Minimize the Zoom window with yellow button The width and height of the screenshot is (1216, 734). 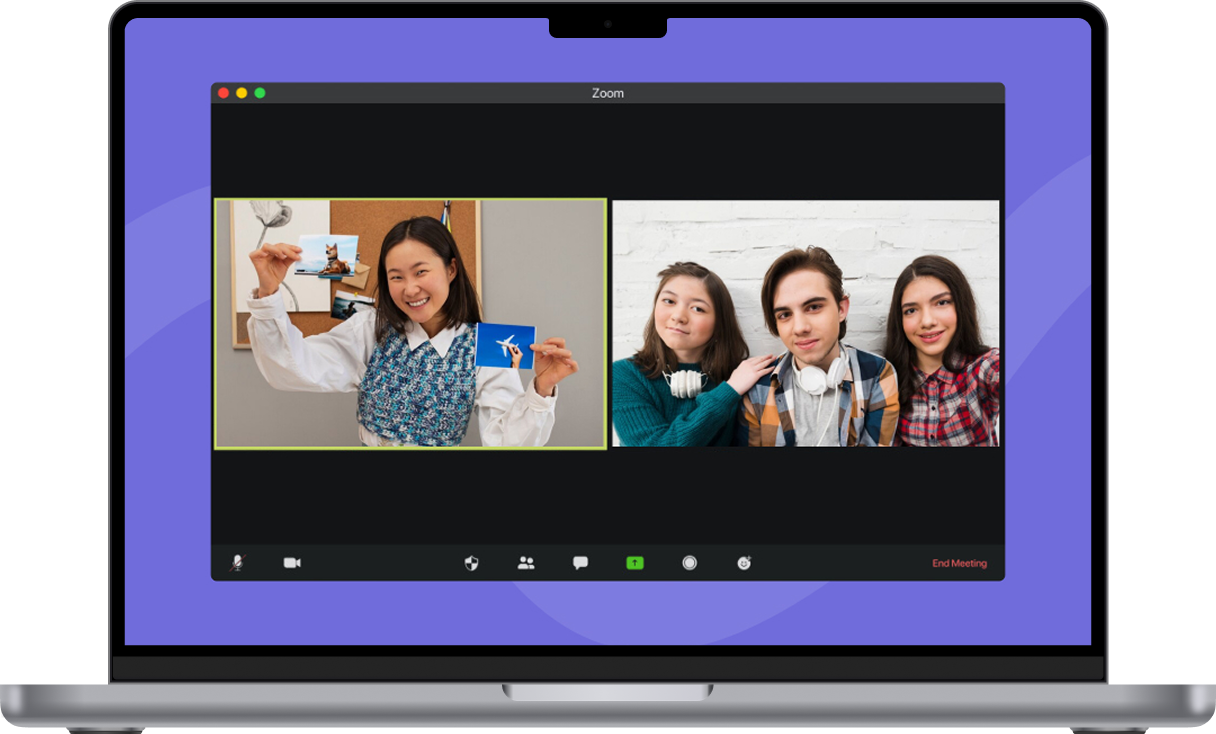241,93
